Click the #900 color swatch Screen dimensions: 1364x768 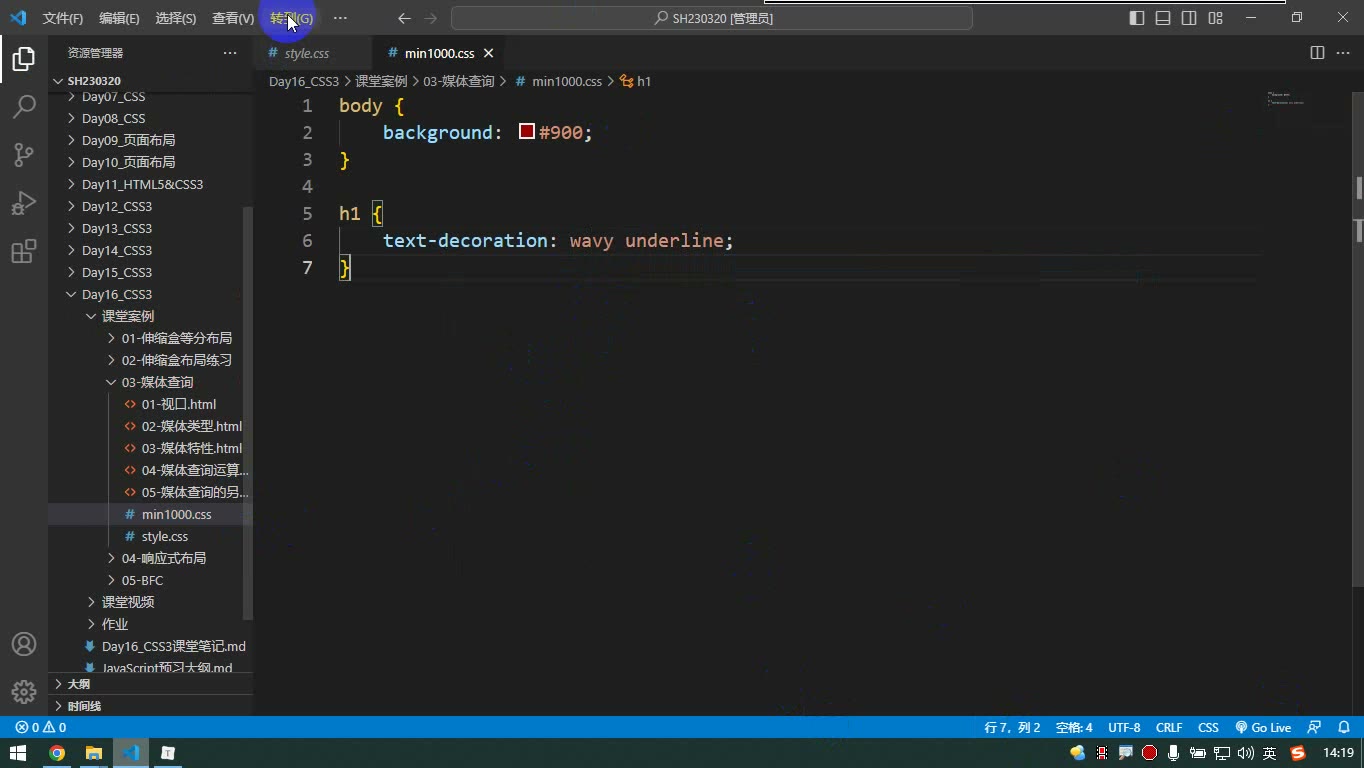coord(527,132)
